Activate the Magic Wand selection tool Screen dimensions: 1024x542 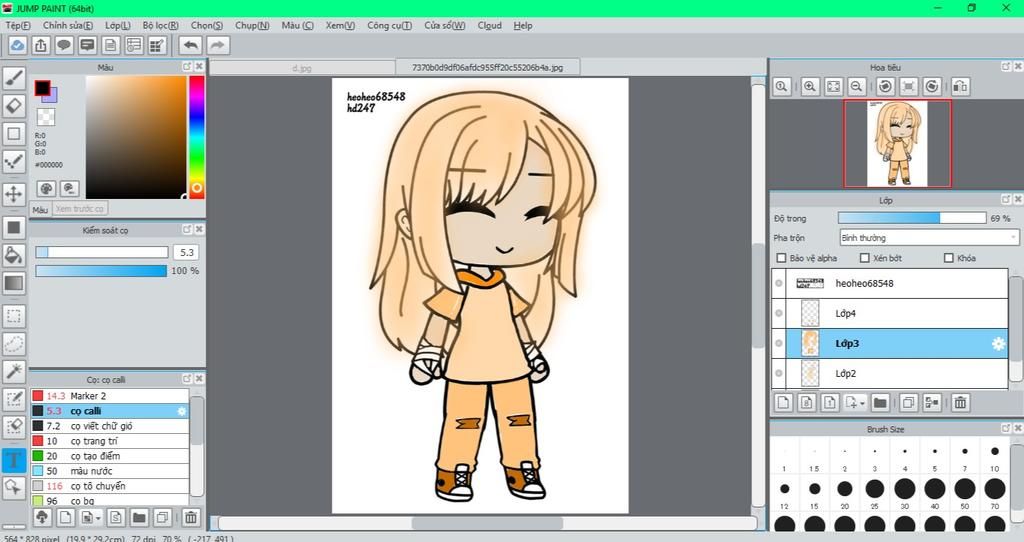point(14,371)
